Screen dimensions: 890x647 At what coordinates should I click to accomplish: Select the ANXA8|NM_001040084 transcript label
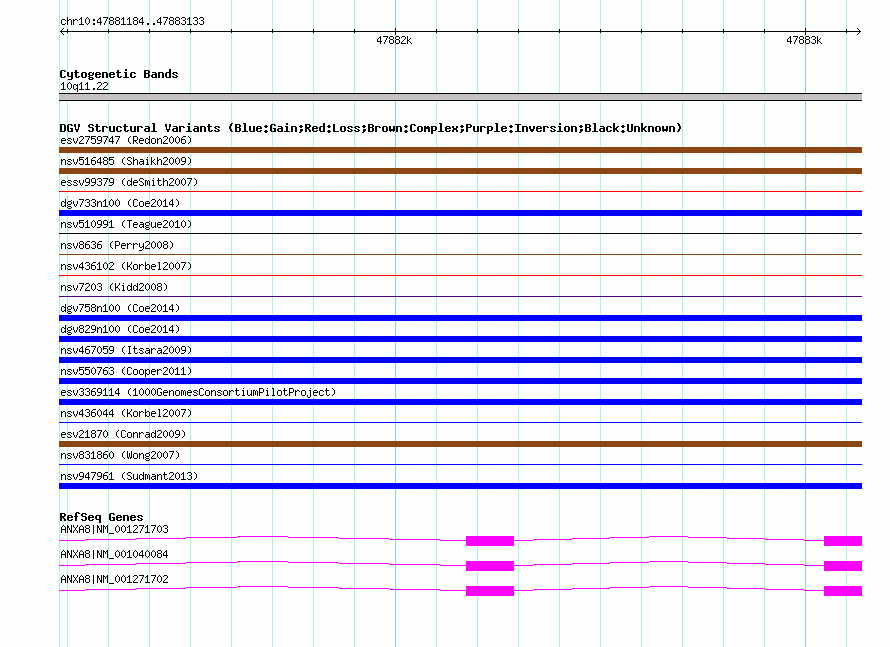click(x=114, y=554)
